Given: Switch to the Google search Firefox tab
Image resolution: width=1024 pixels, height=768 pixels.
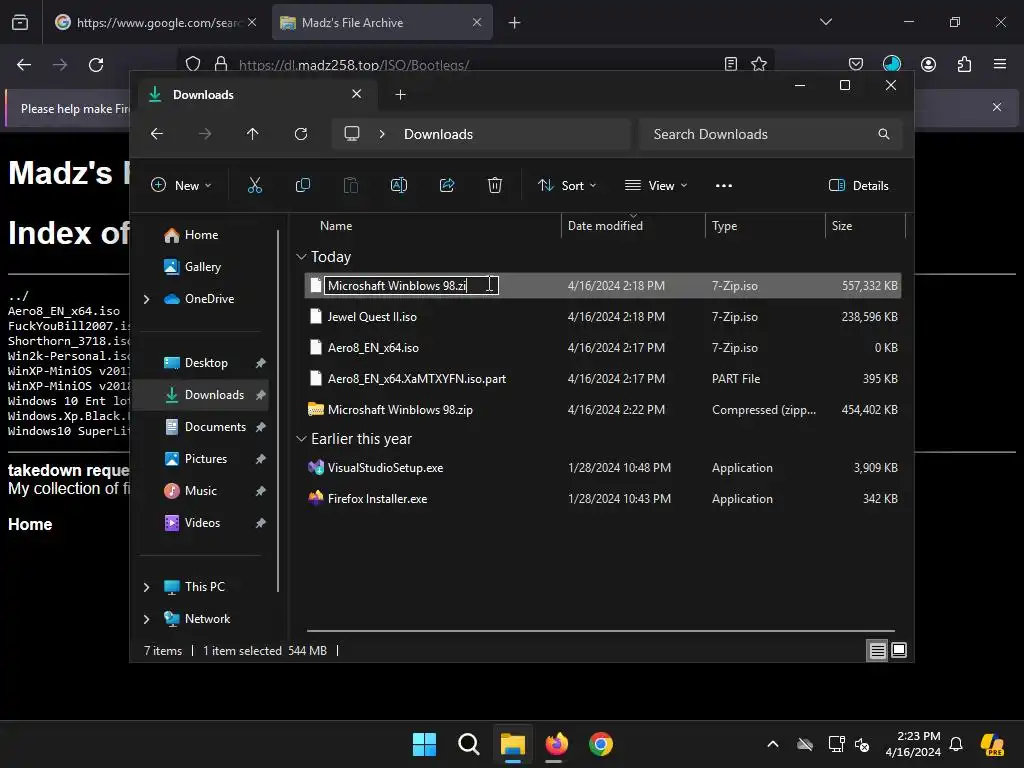Looking at the screenshot, I should pyautogui.click(x=155, y=23).
